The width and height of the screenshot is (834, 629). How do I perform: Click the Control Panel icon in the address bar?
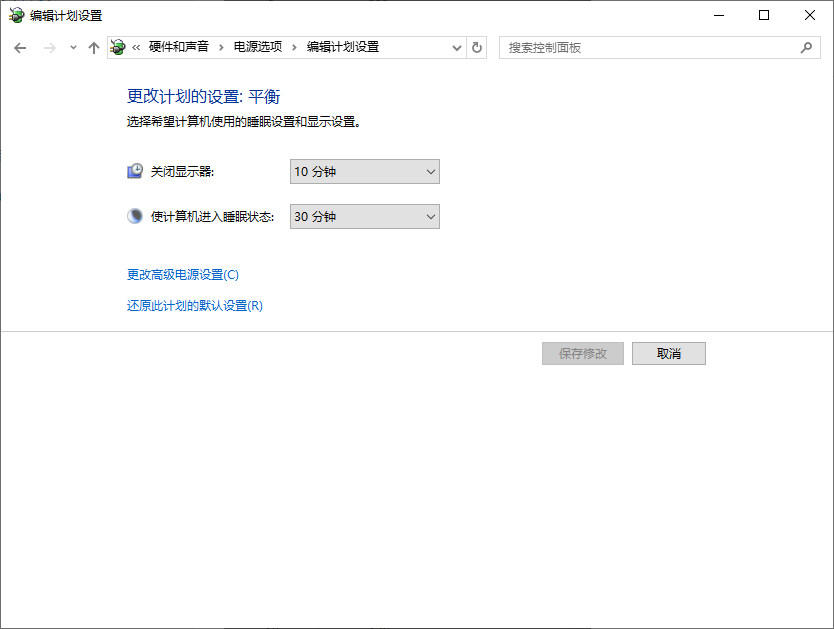point(116,46)
